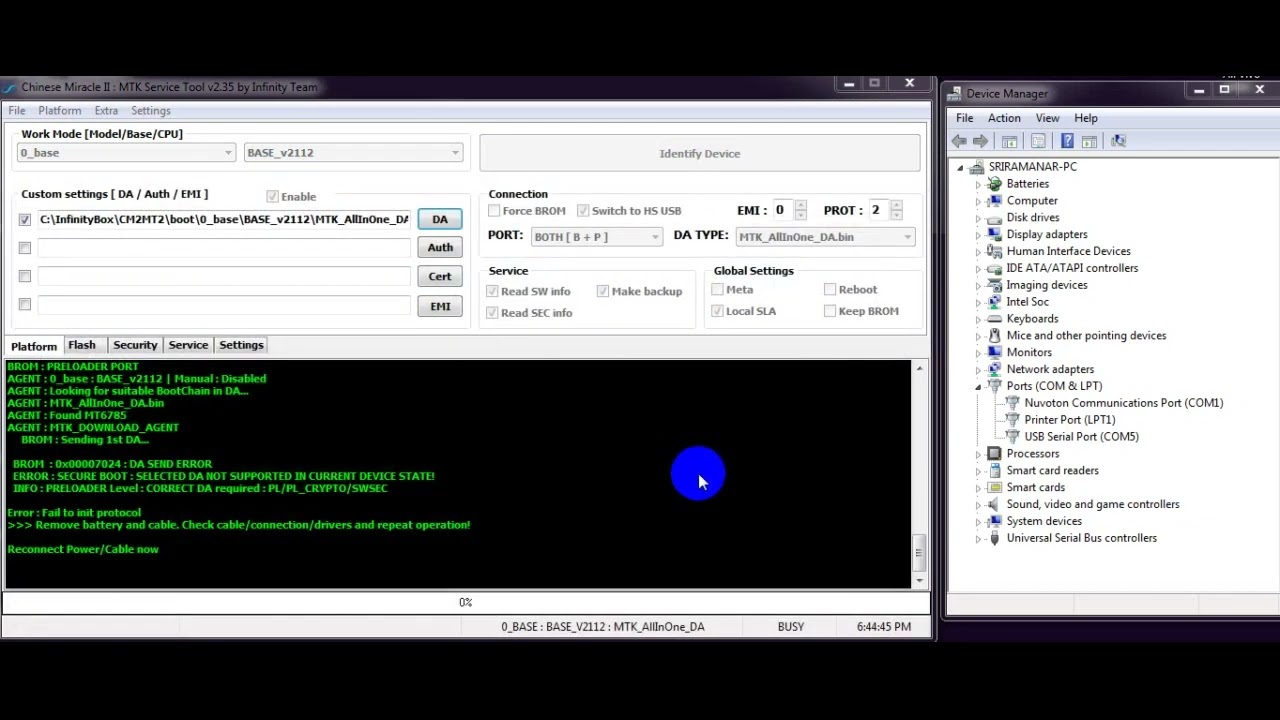Click the Computer device category icon
Screen dimensions: 1280x720
(x=994, y=201)
